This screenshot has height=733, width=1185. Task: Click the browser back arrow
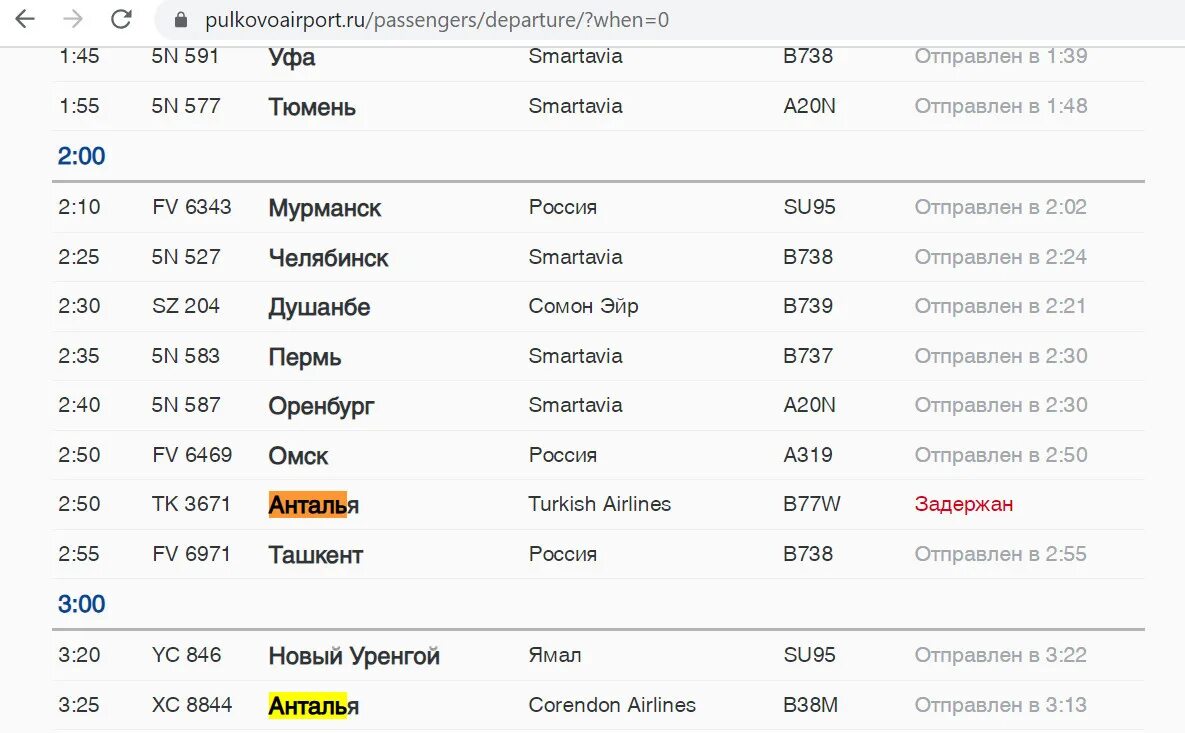[25, 19]
